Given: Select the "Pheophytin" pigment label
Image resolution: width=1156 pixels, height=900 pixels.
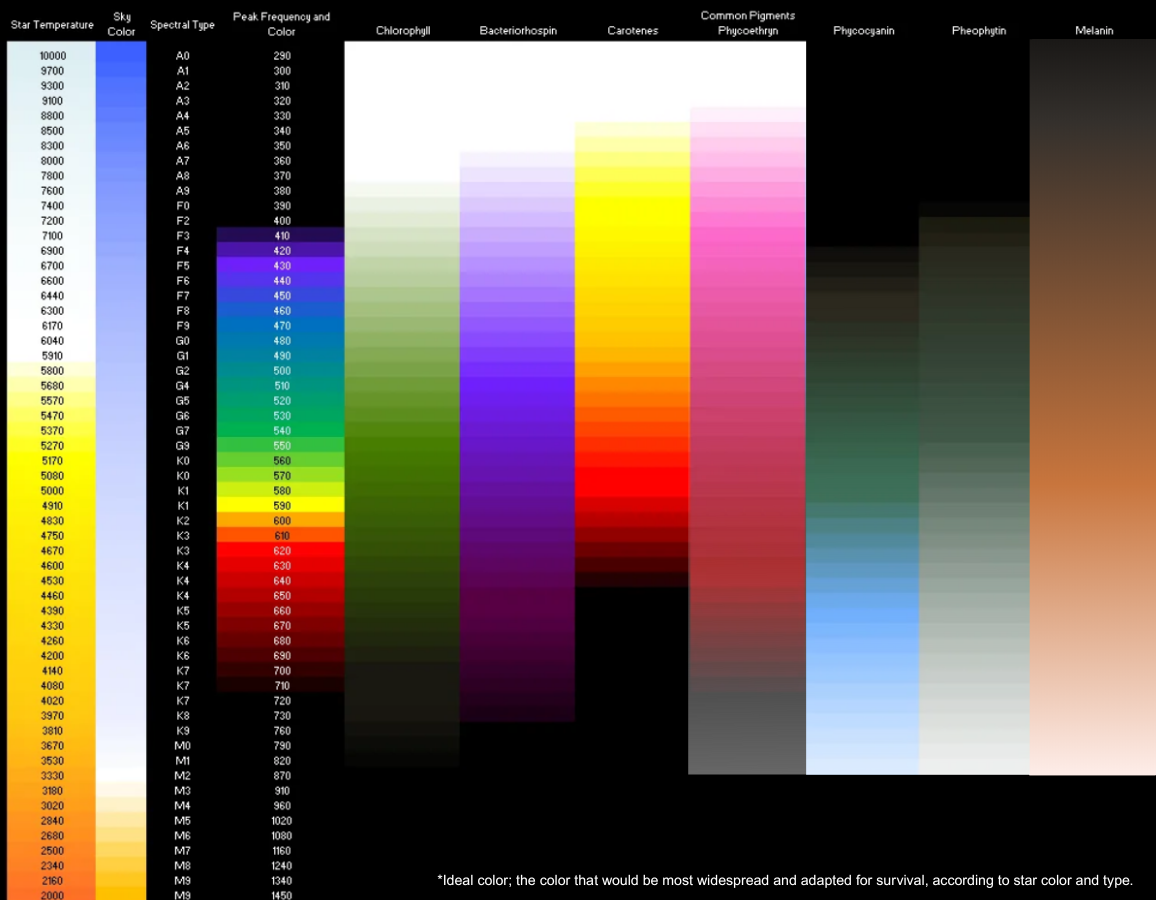Looking at the screenshot, I should pos(978,31).
